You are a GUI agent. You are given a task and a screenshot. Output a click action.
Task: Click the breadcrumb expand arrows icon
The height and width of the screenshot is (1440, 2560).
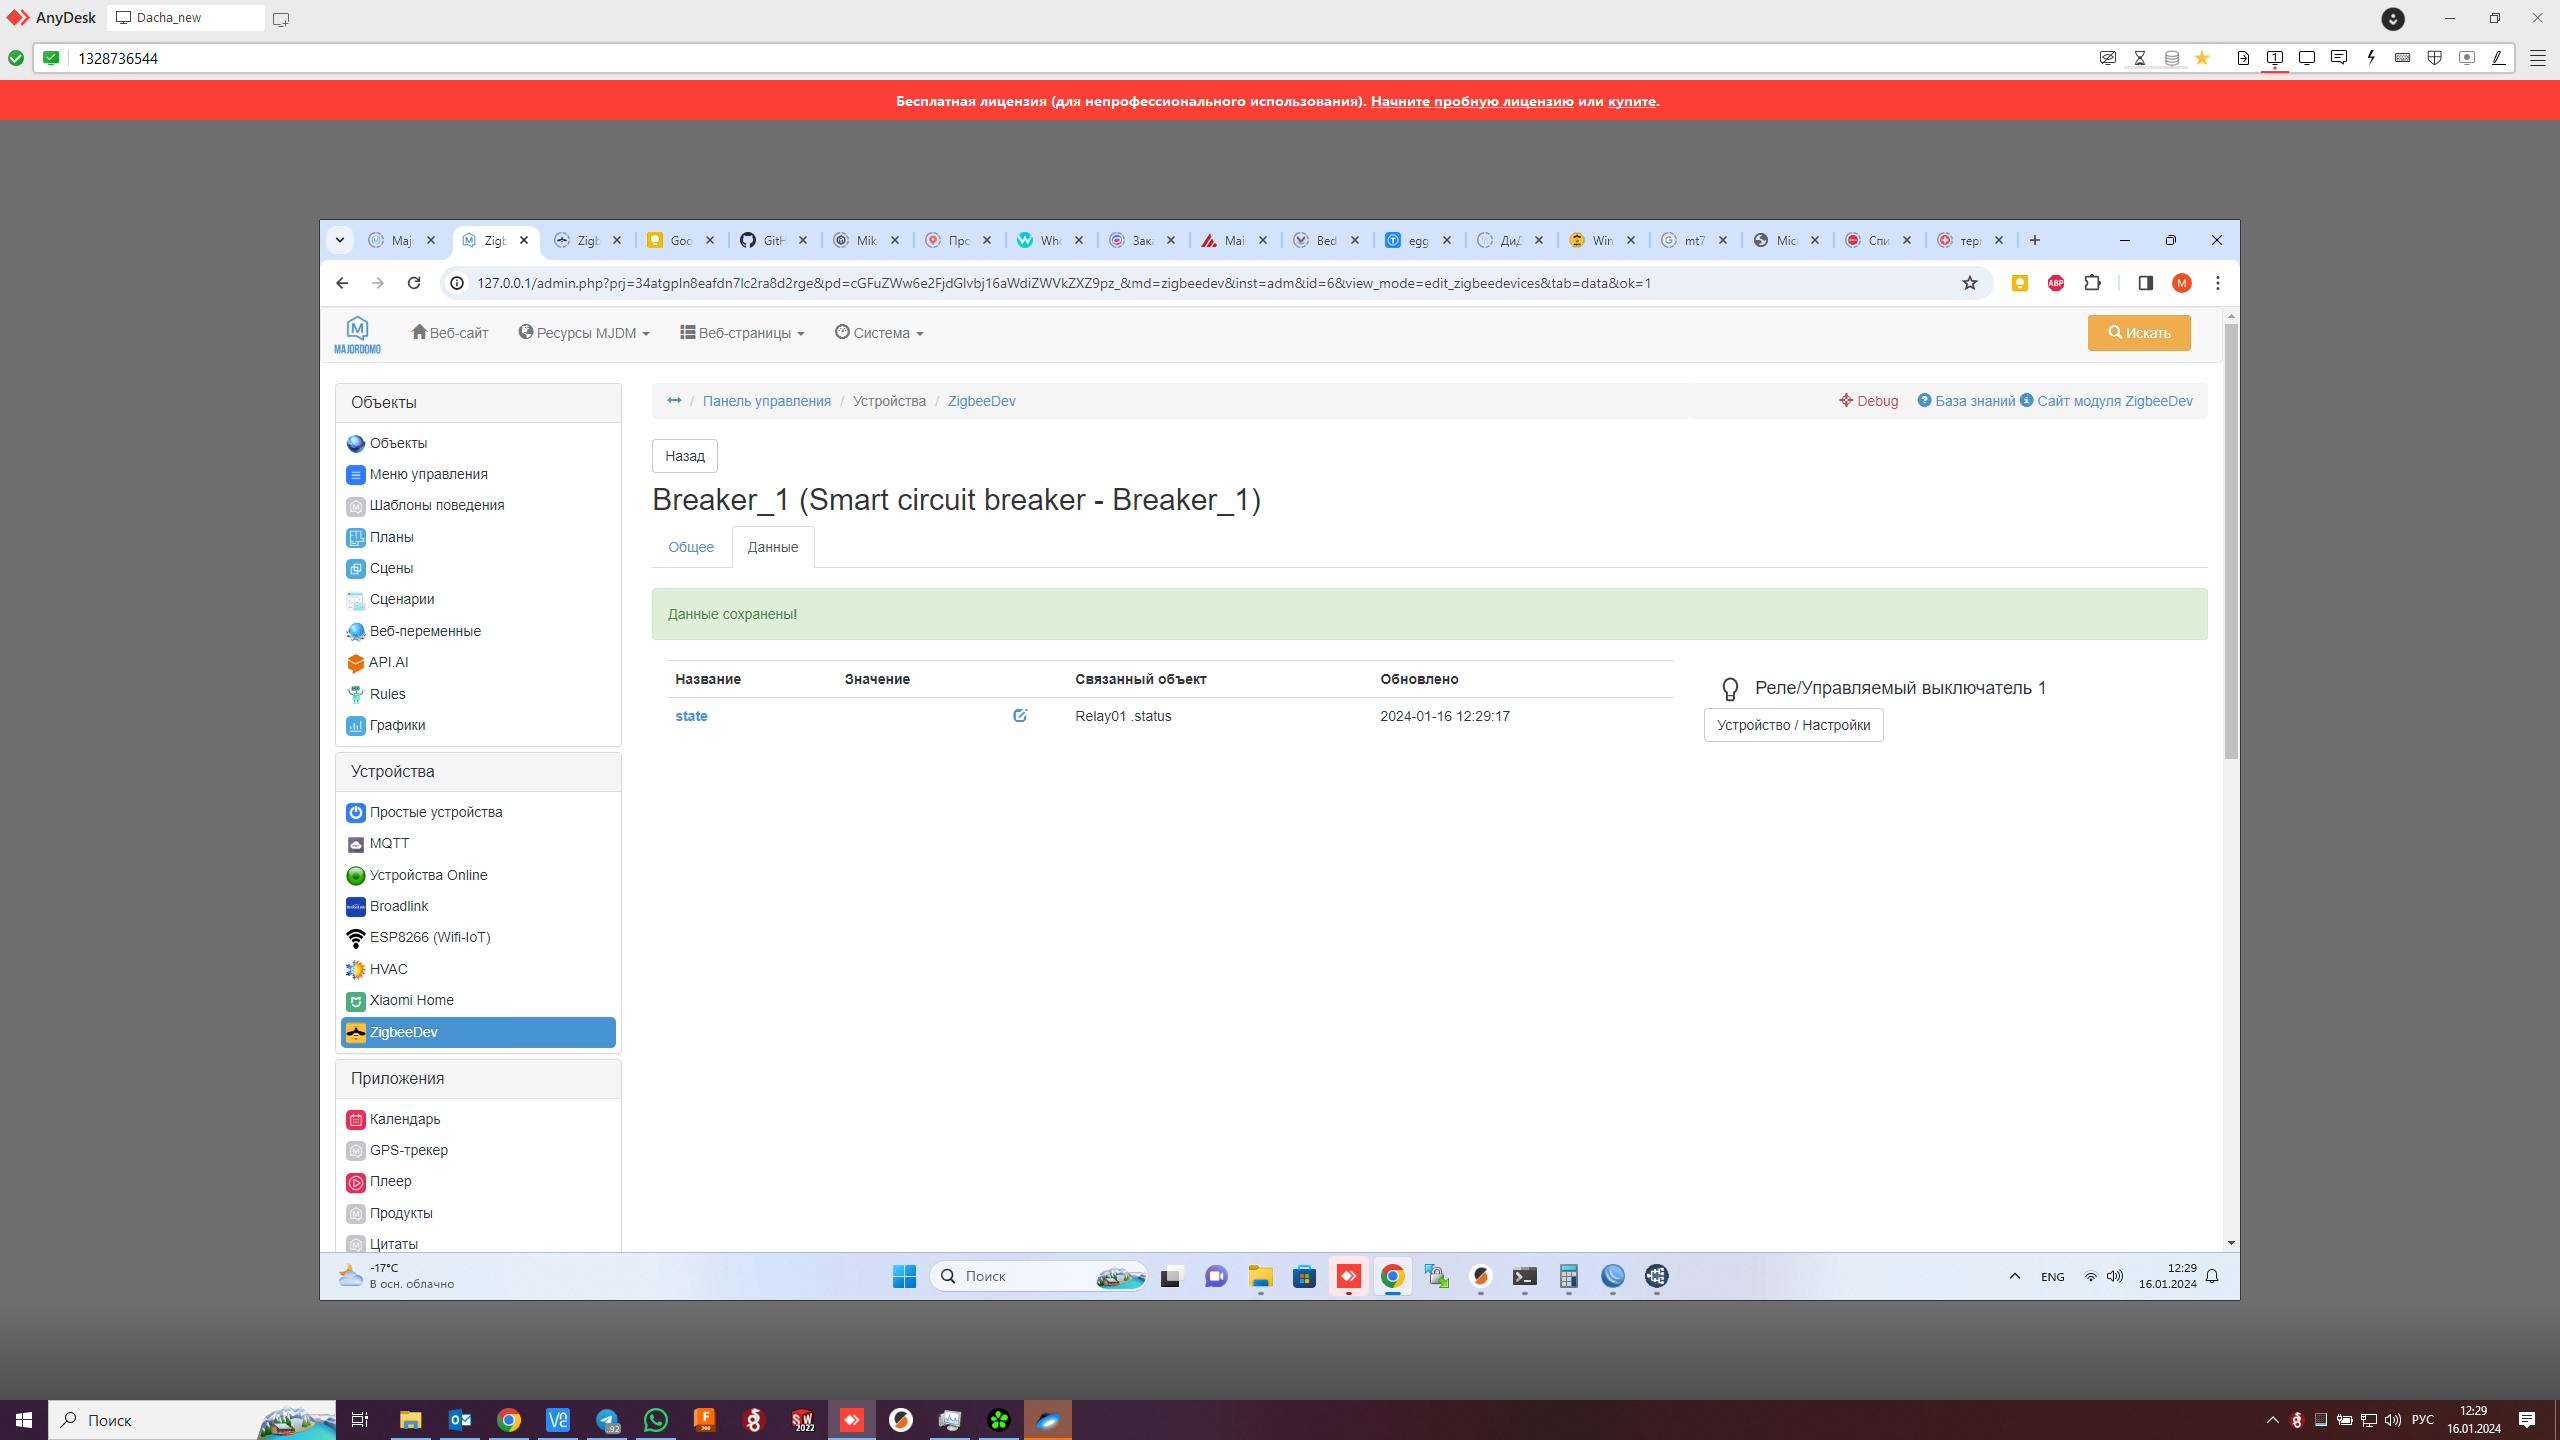coord(674,401)
